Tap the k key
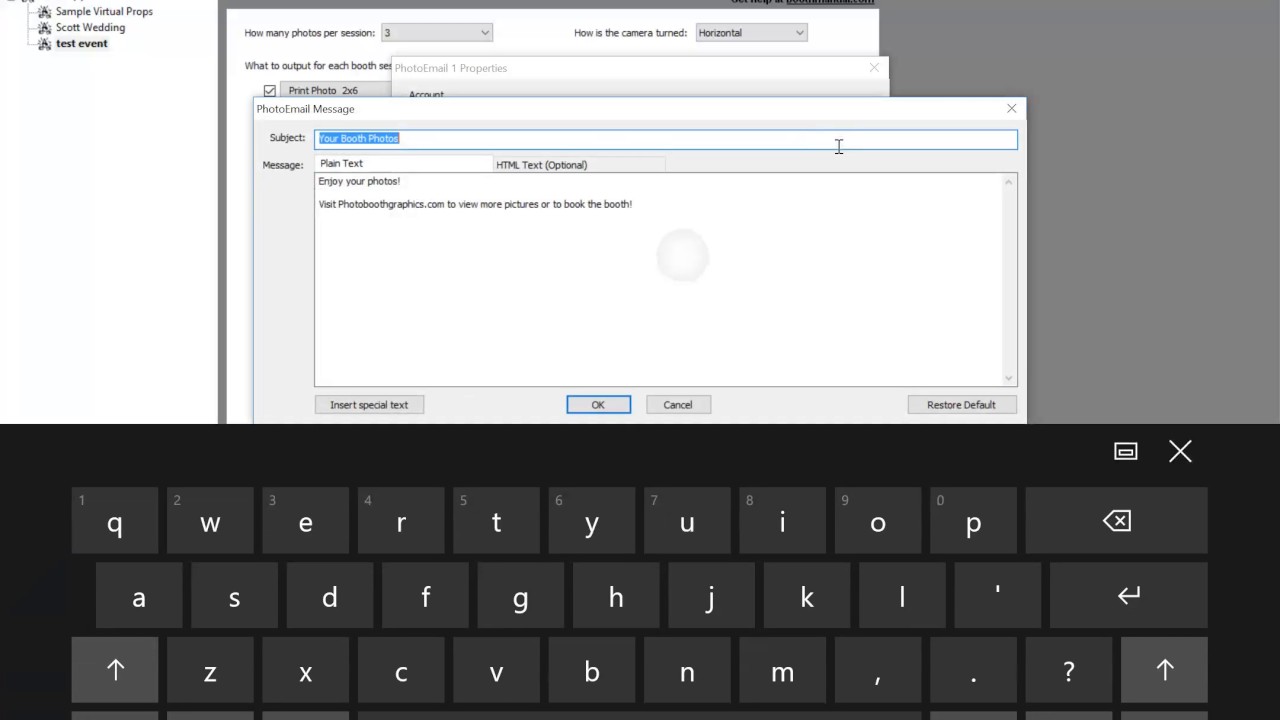This screenshot has width=1280, height=720. (807, 596)
